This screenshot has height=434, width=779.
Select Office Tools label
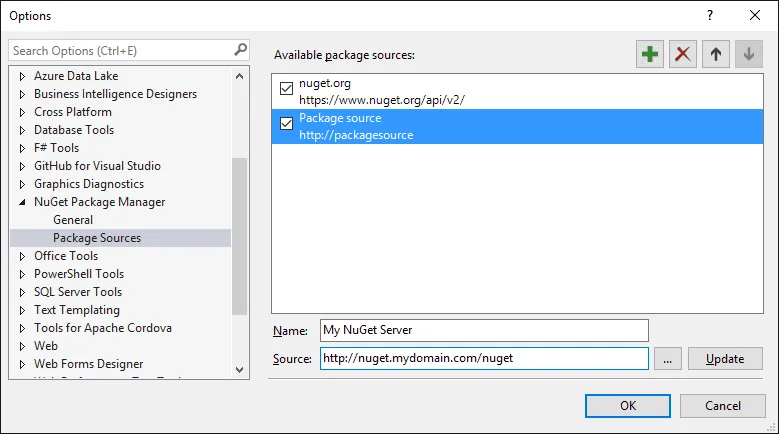point(66,256)
